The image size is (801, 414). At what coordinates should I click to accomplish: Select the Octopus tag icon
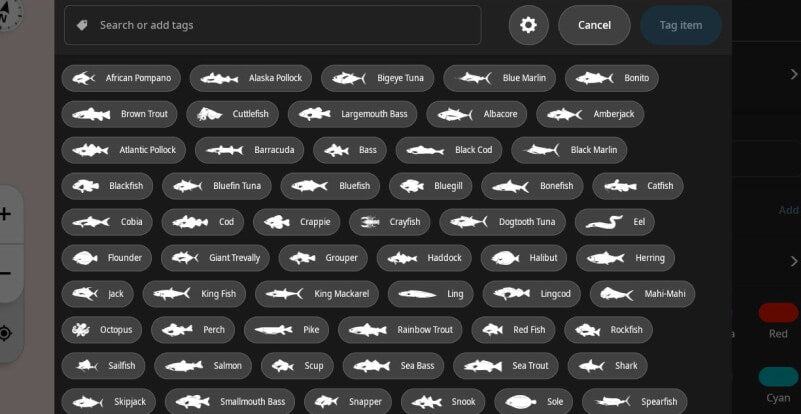(x=80, y=330)
